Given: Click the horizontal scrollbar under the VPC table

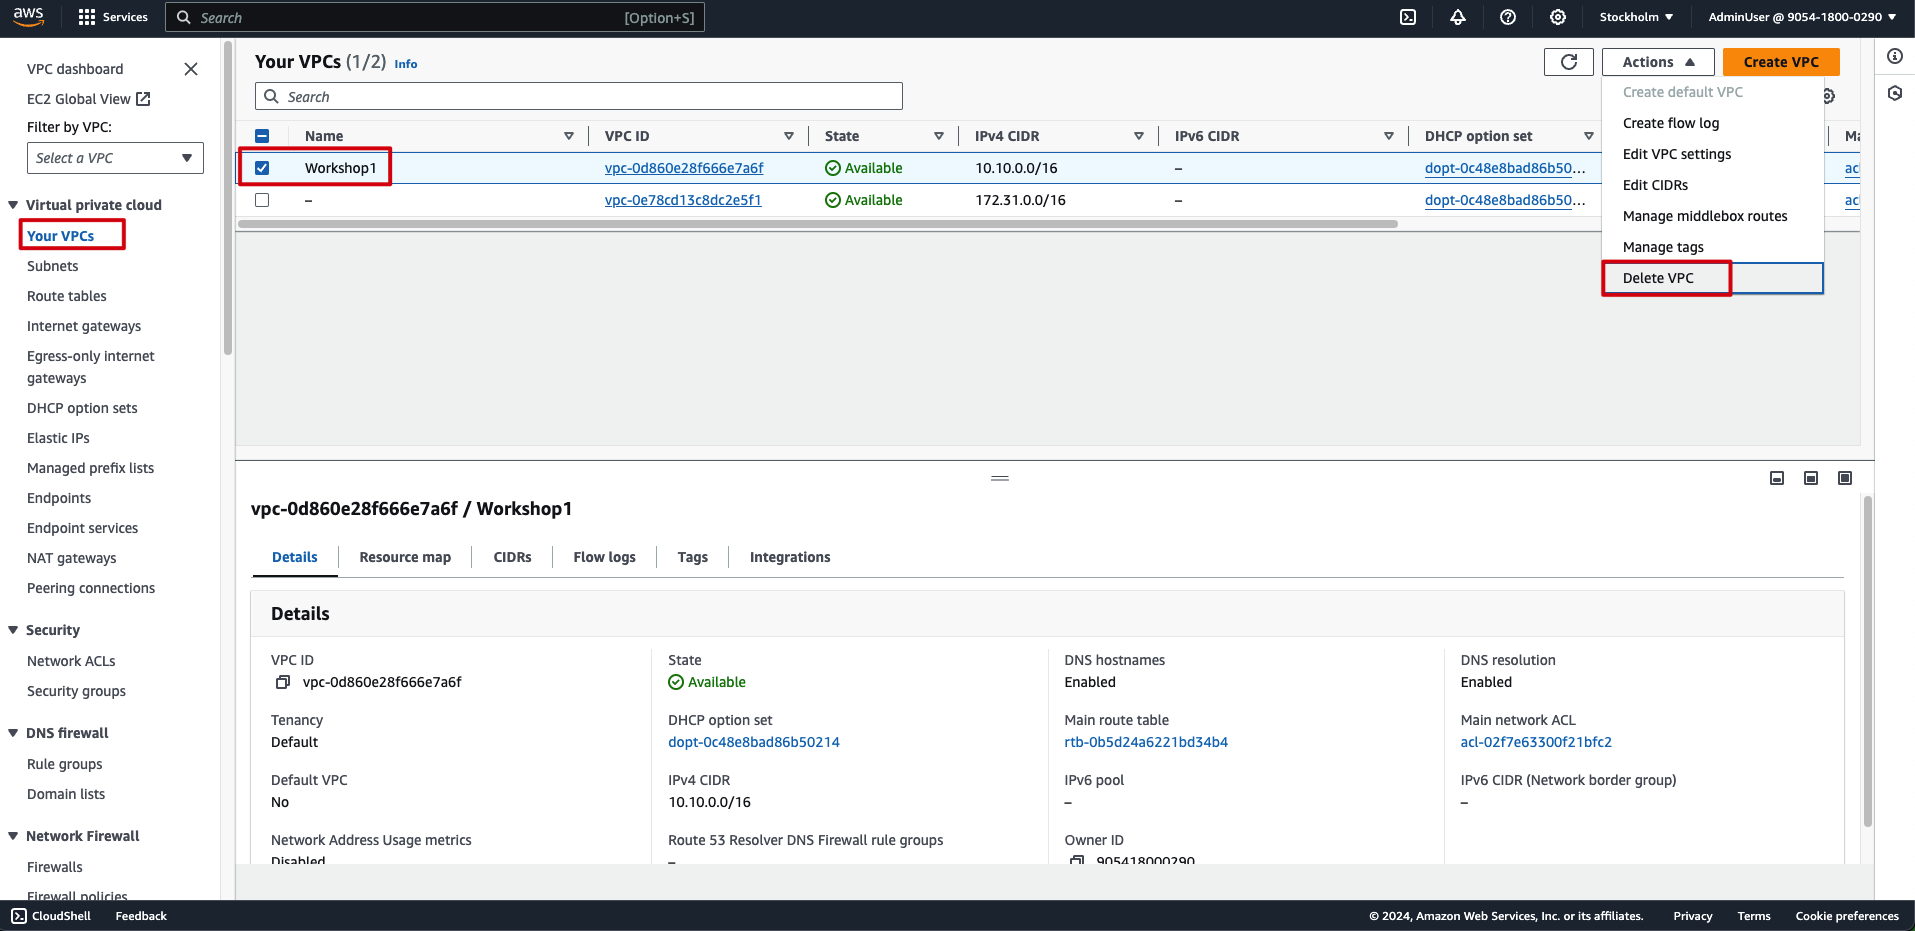Looking at the screenshot, I should (x=817, y=224).
